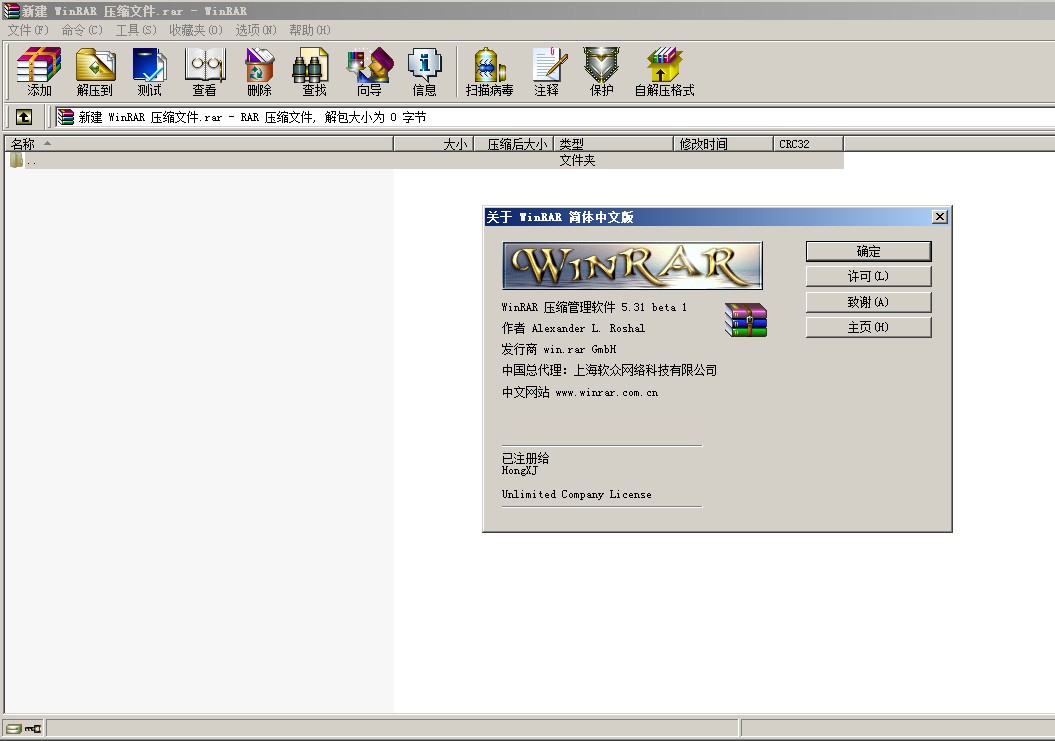Click the Extract To (解压到) icon
Screen dimensions: 1055x741
(95, 71)
